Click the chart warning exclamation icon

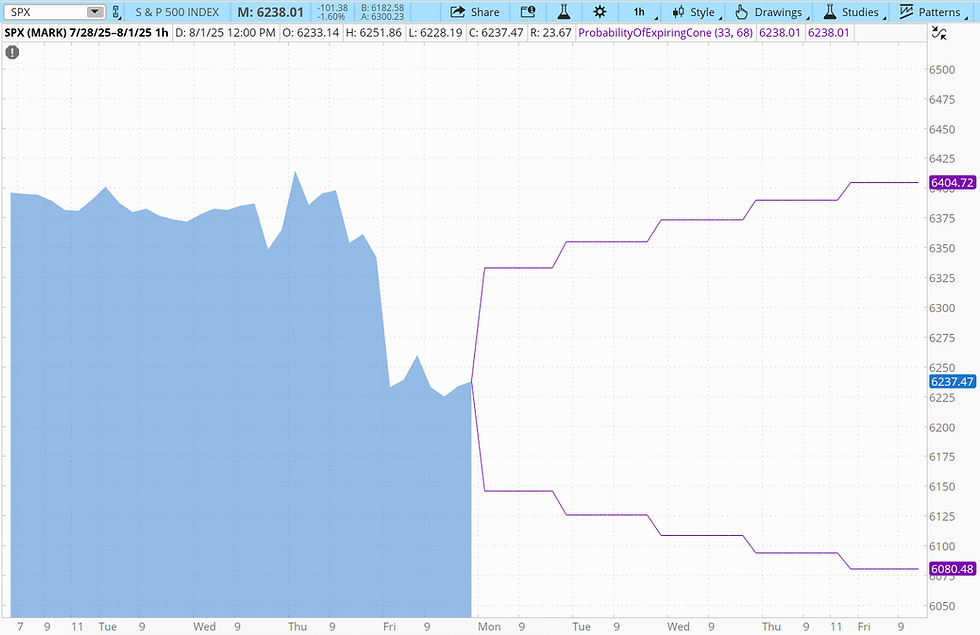pos(12,52)
